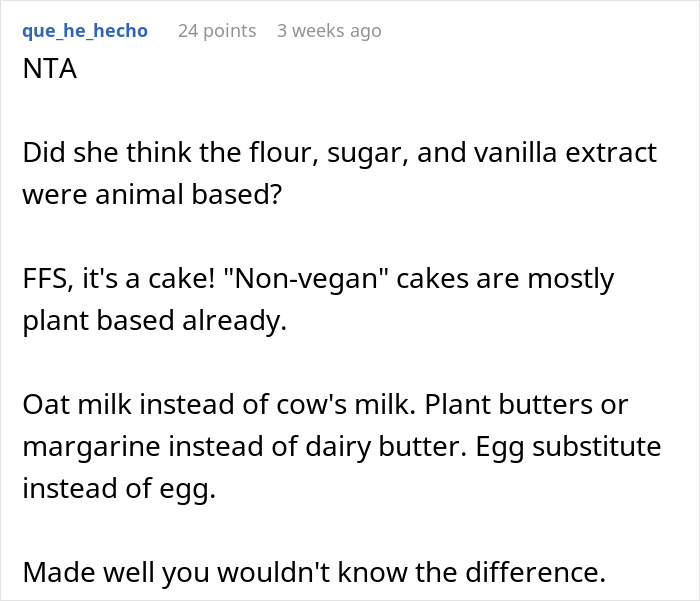Click the line starting with Made well you wouldn't
The width and height of the screenshot is (700, 601).
point(314,572)
